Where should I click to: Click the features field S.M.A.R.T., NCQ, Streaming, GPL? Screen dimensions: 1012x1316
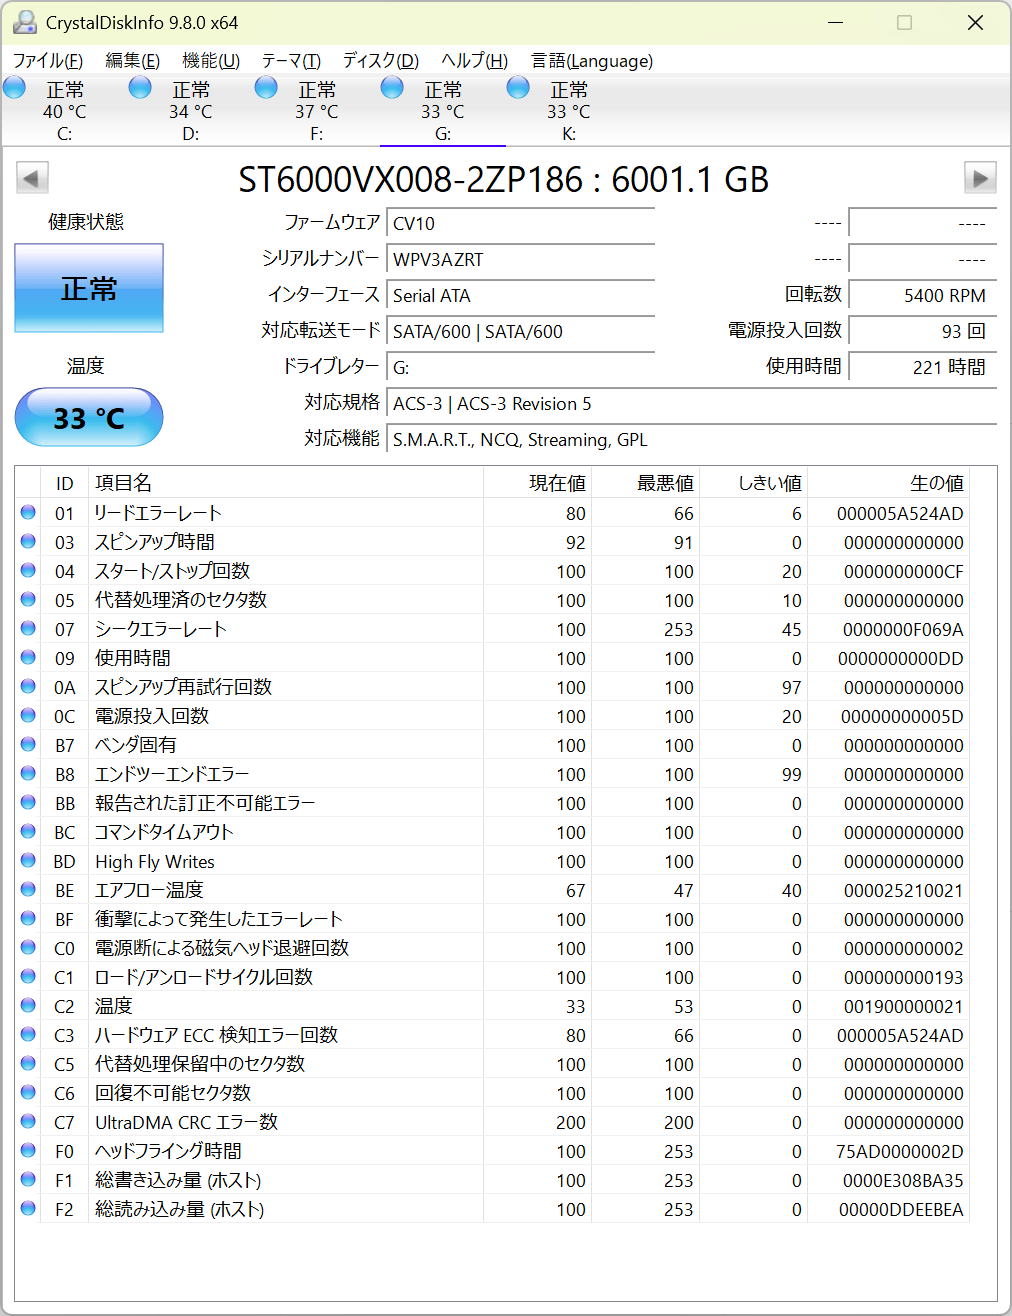click(692, 439)
